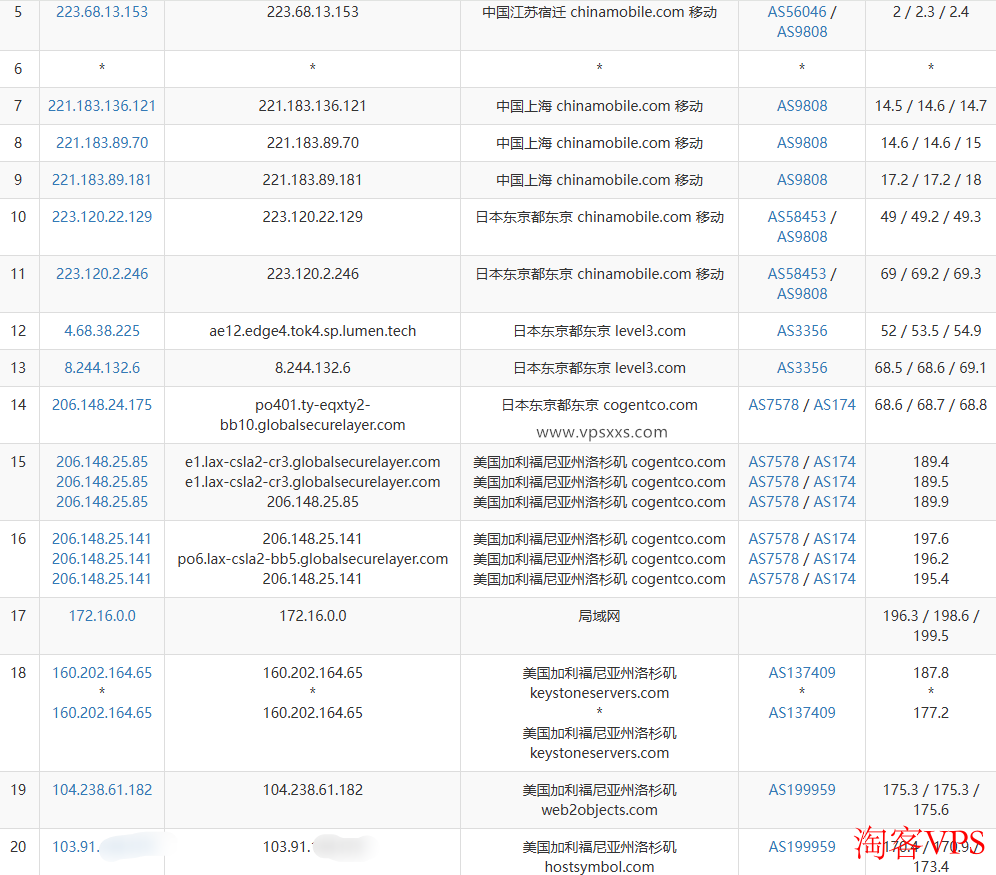Open the 206.148.24.175 IP link
The width and height of the screenshot is (996, 875).
[x=102, y=405]
